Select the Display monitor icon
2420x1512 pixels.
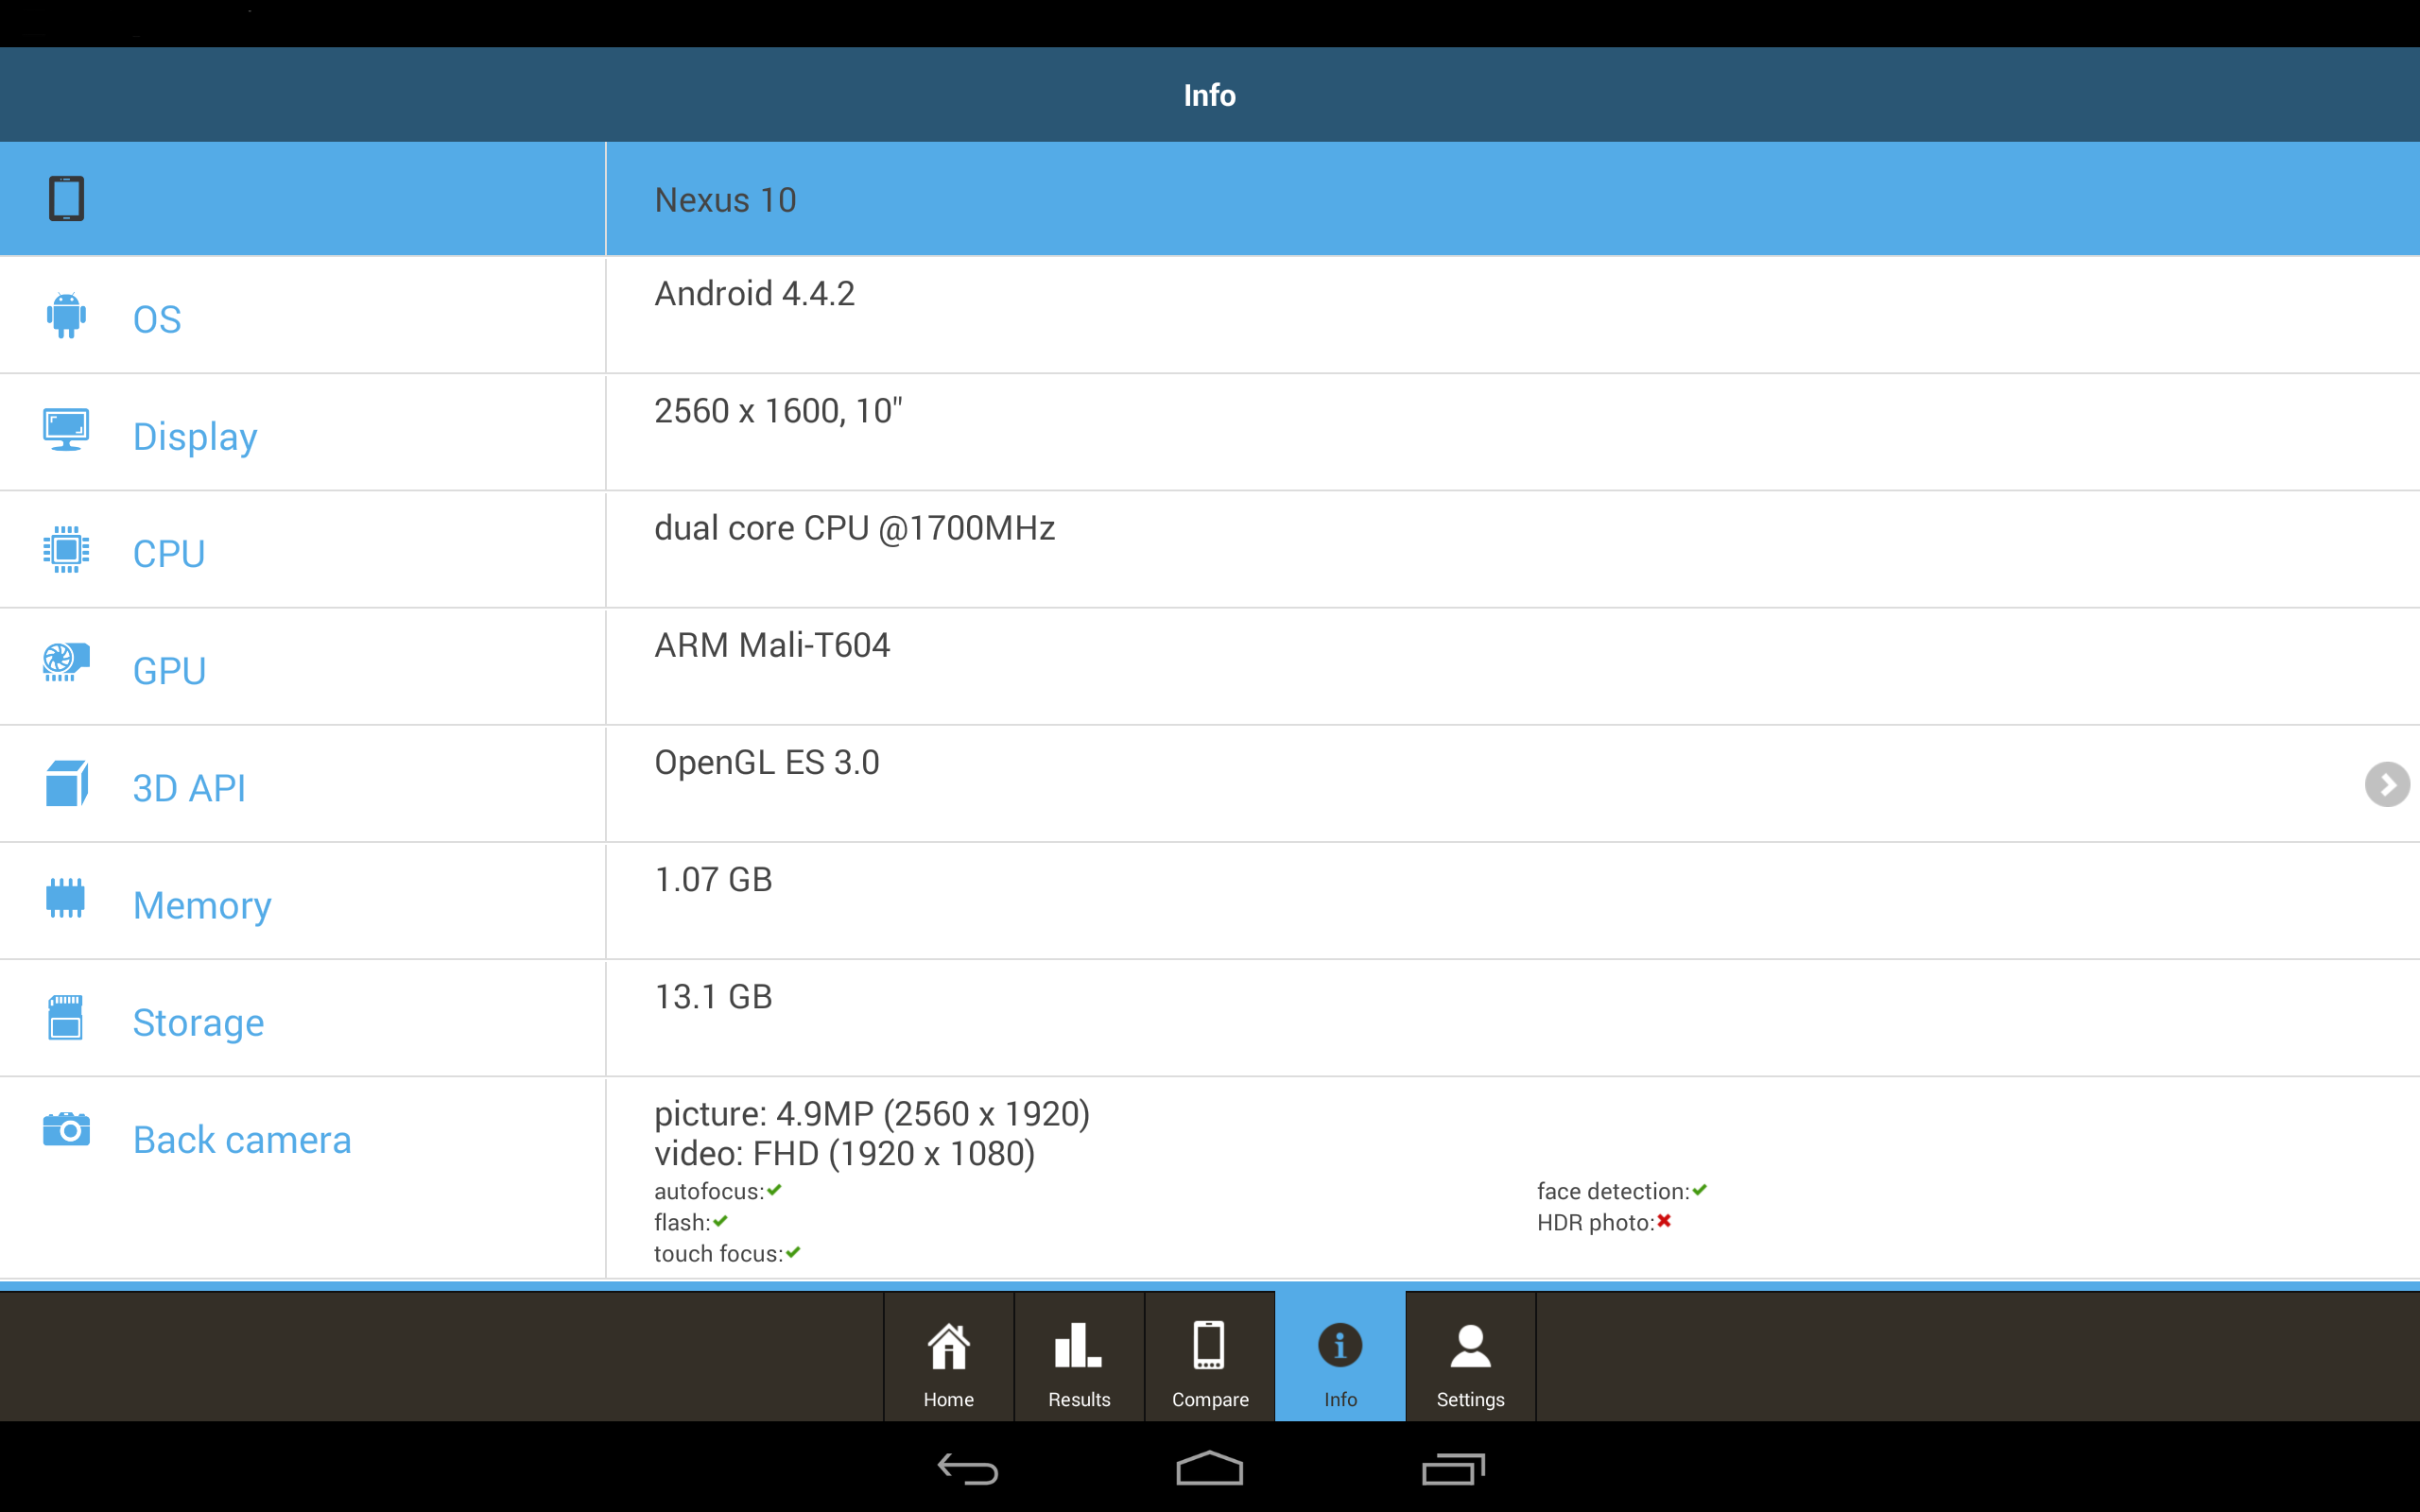[x=65, y=430]
